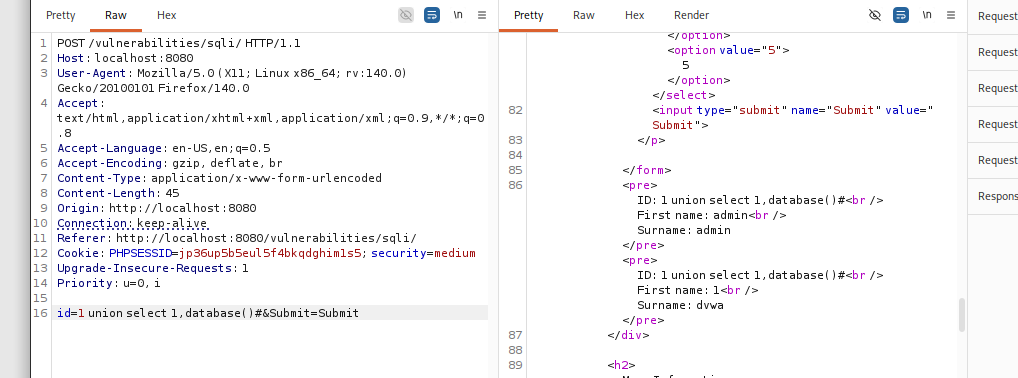Click the Host: localhost:8080 header line
1018x378 pixels.
(125, 58)
